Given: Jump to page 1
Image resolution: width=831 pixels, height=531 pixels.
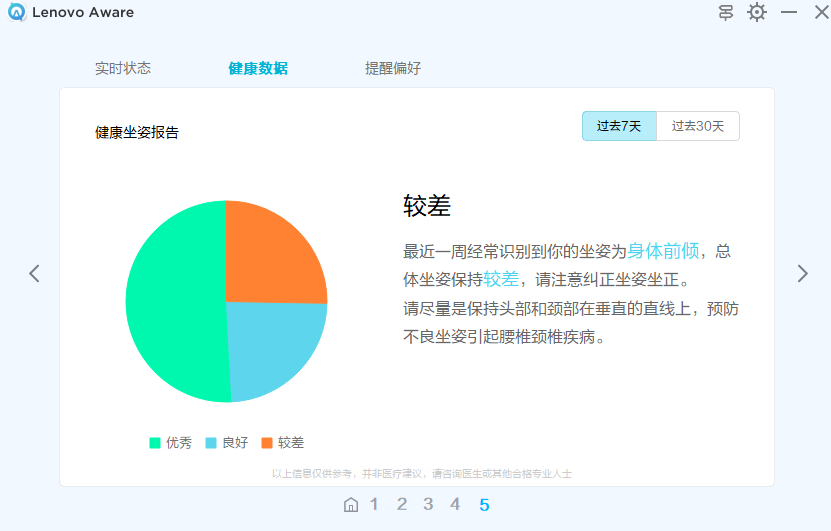Looking at the screenshot, I should (374, 504).
